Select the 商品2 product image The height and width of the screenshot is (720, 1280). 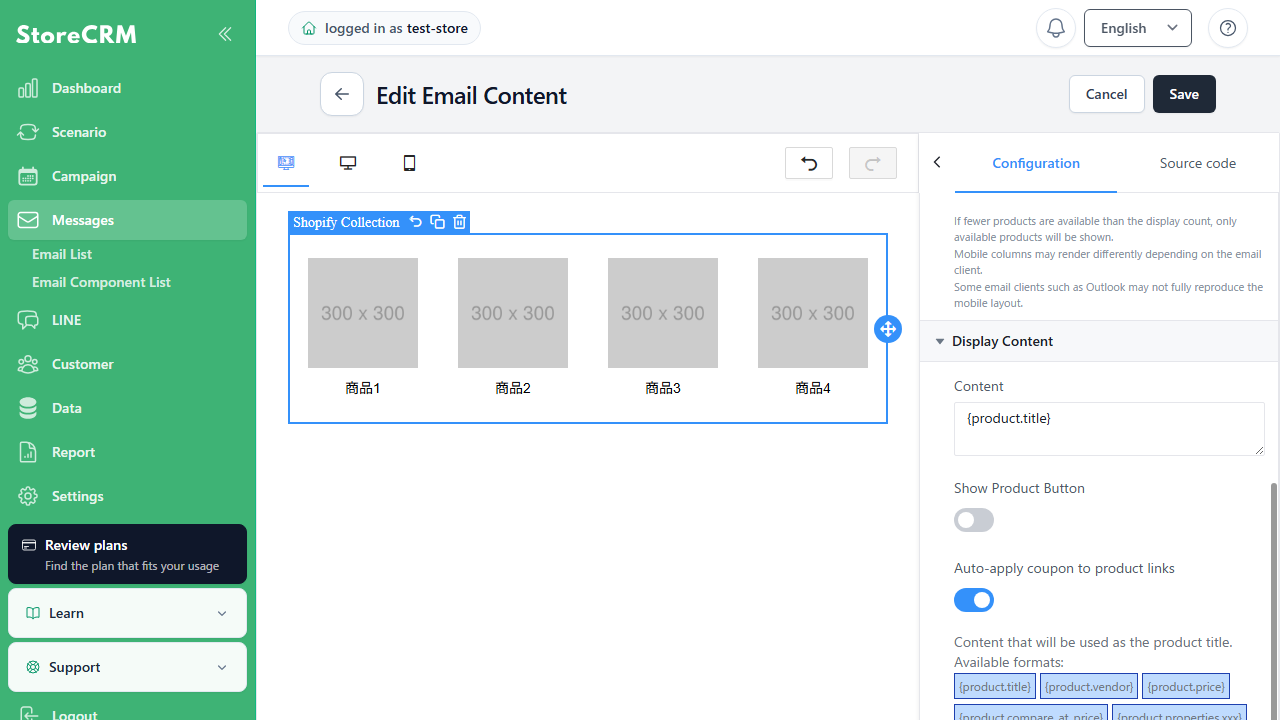click(513, 313)
